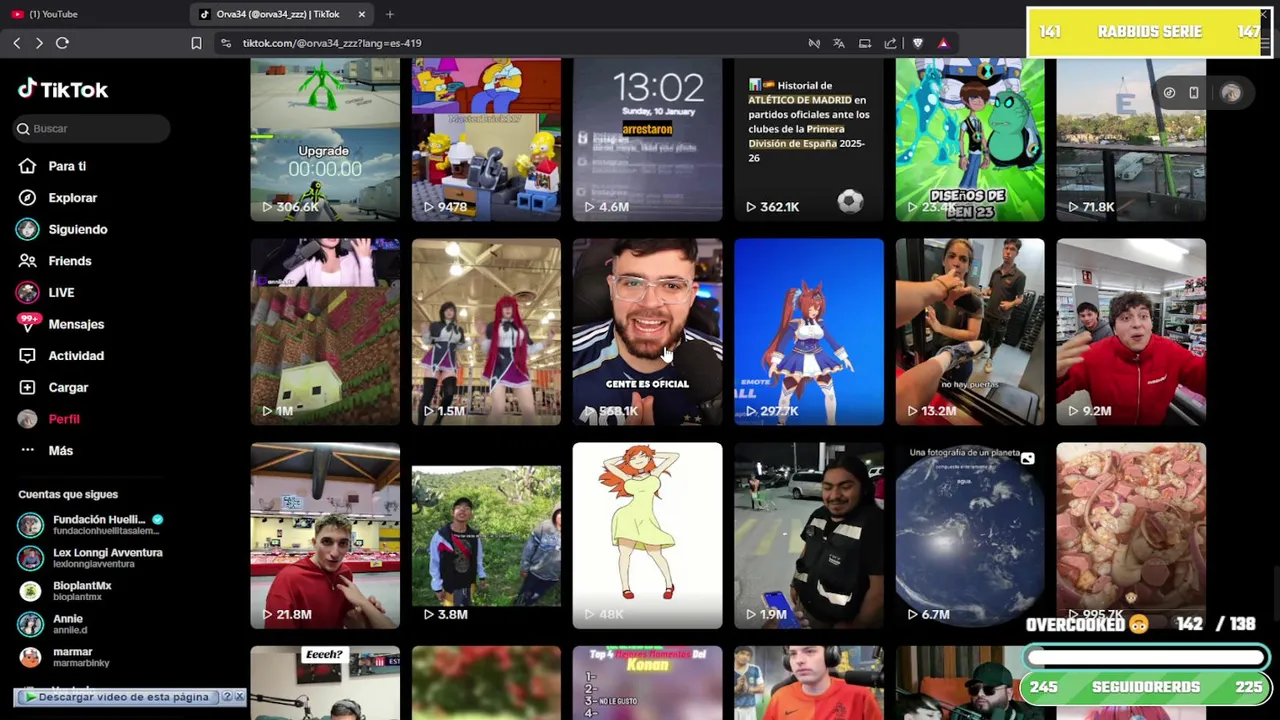Open the Siguiendo feed
Screen dimensions: 1280x720
(77, 229)
